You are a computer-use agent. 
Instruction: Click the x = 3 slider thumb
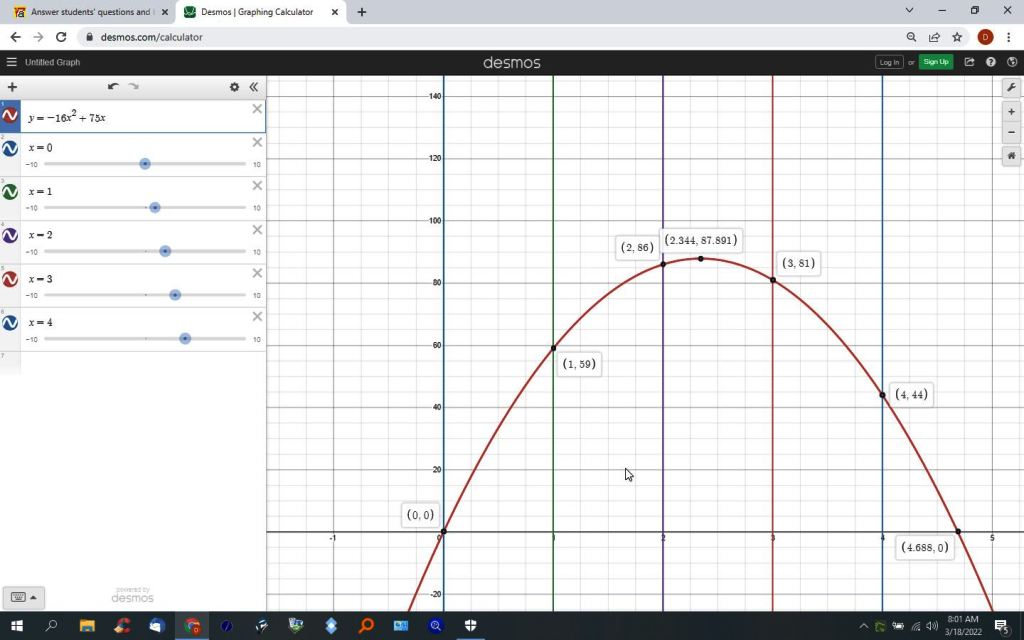pyautogui.click(x=175, y=295)
